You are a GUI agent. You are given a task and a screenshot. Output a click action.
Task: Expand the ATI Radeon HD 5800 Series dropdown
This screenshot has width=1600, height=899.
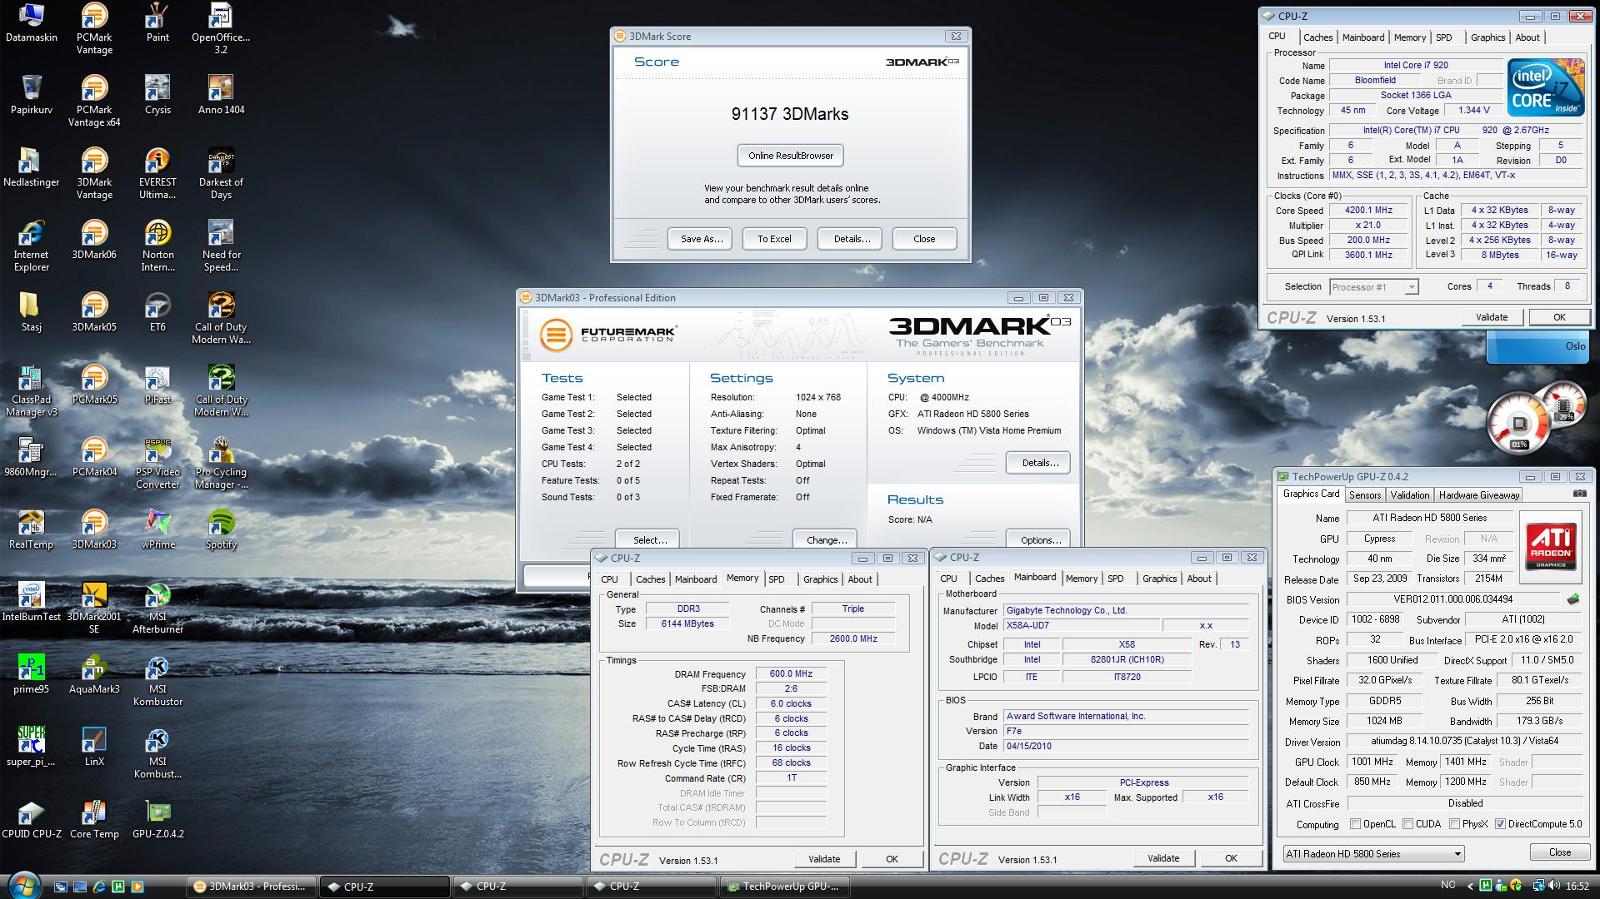point(1373,854)
